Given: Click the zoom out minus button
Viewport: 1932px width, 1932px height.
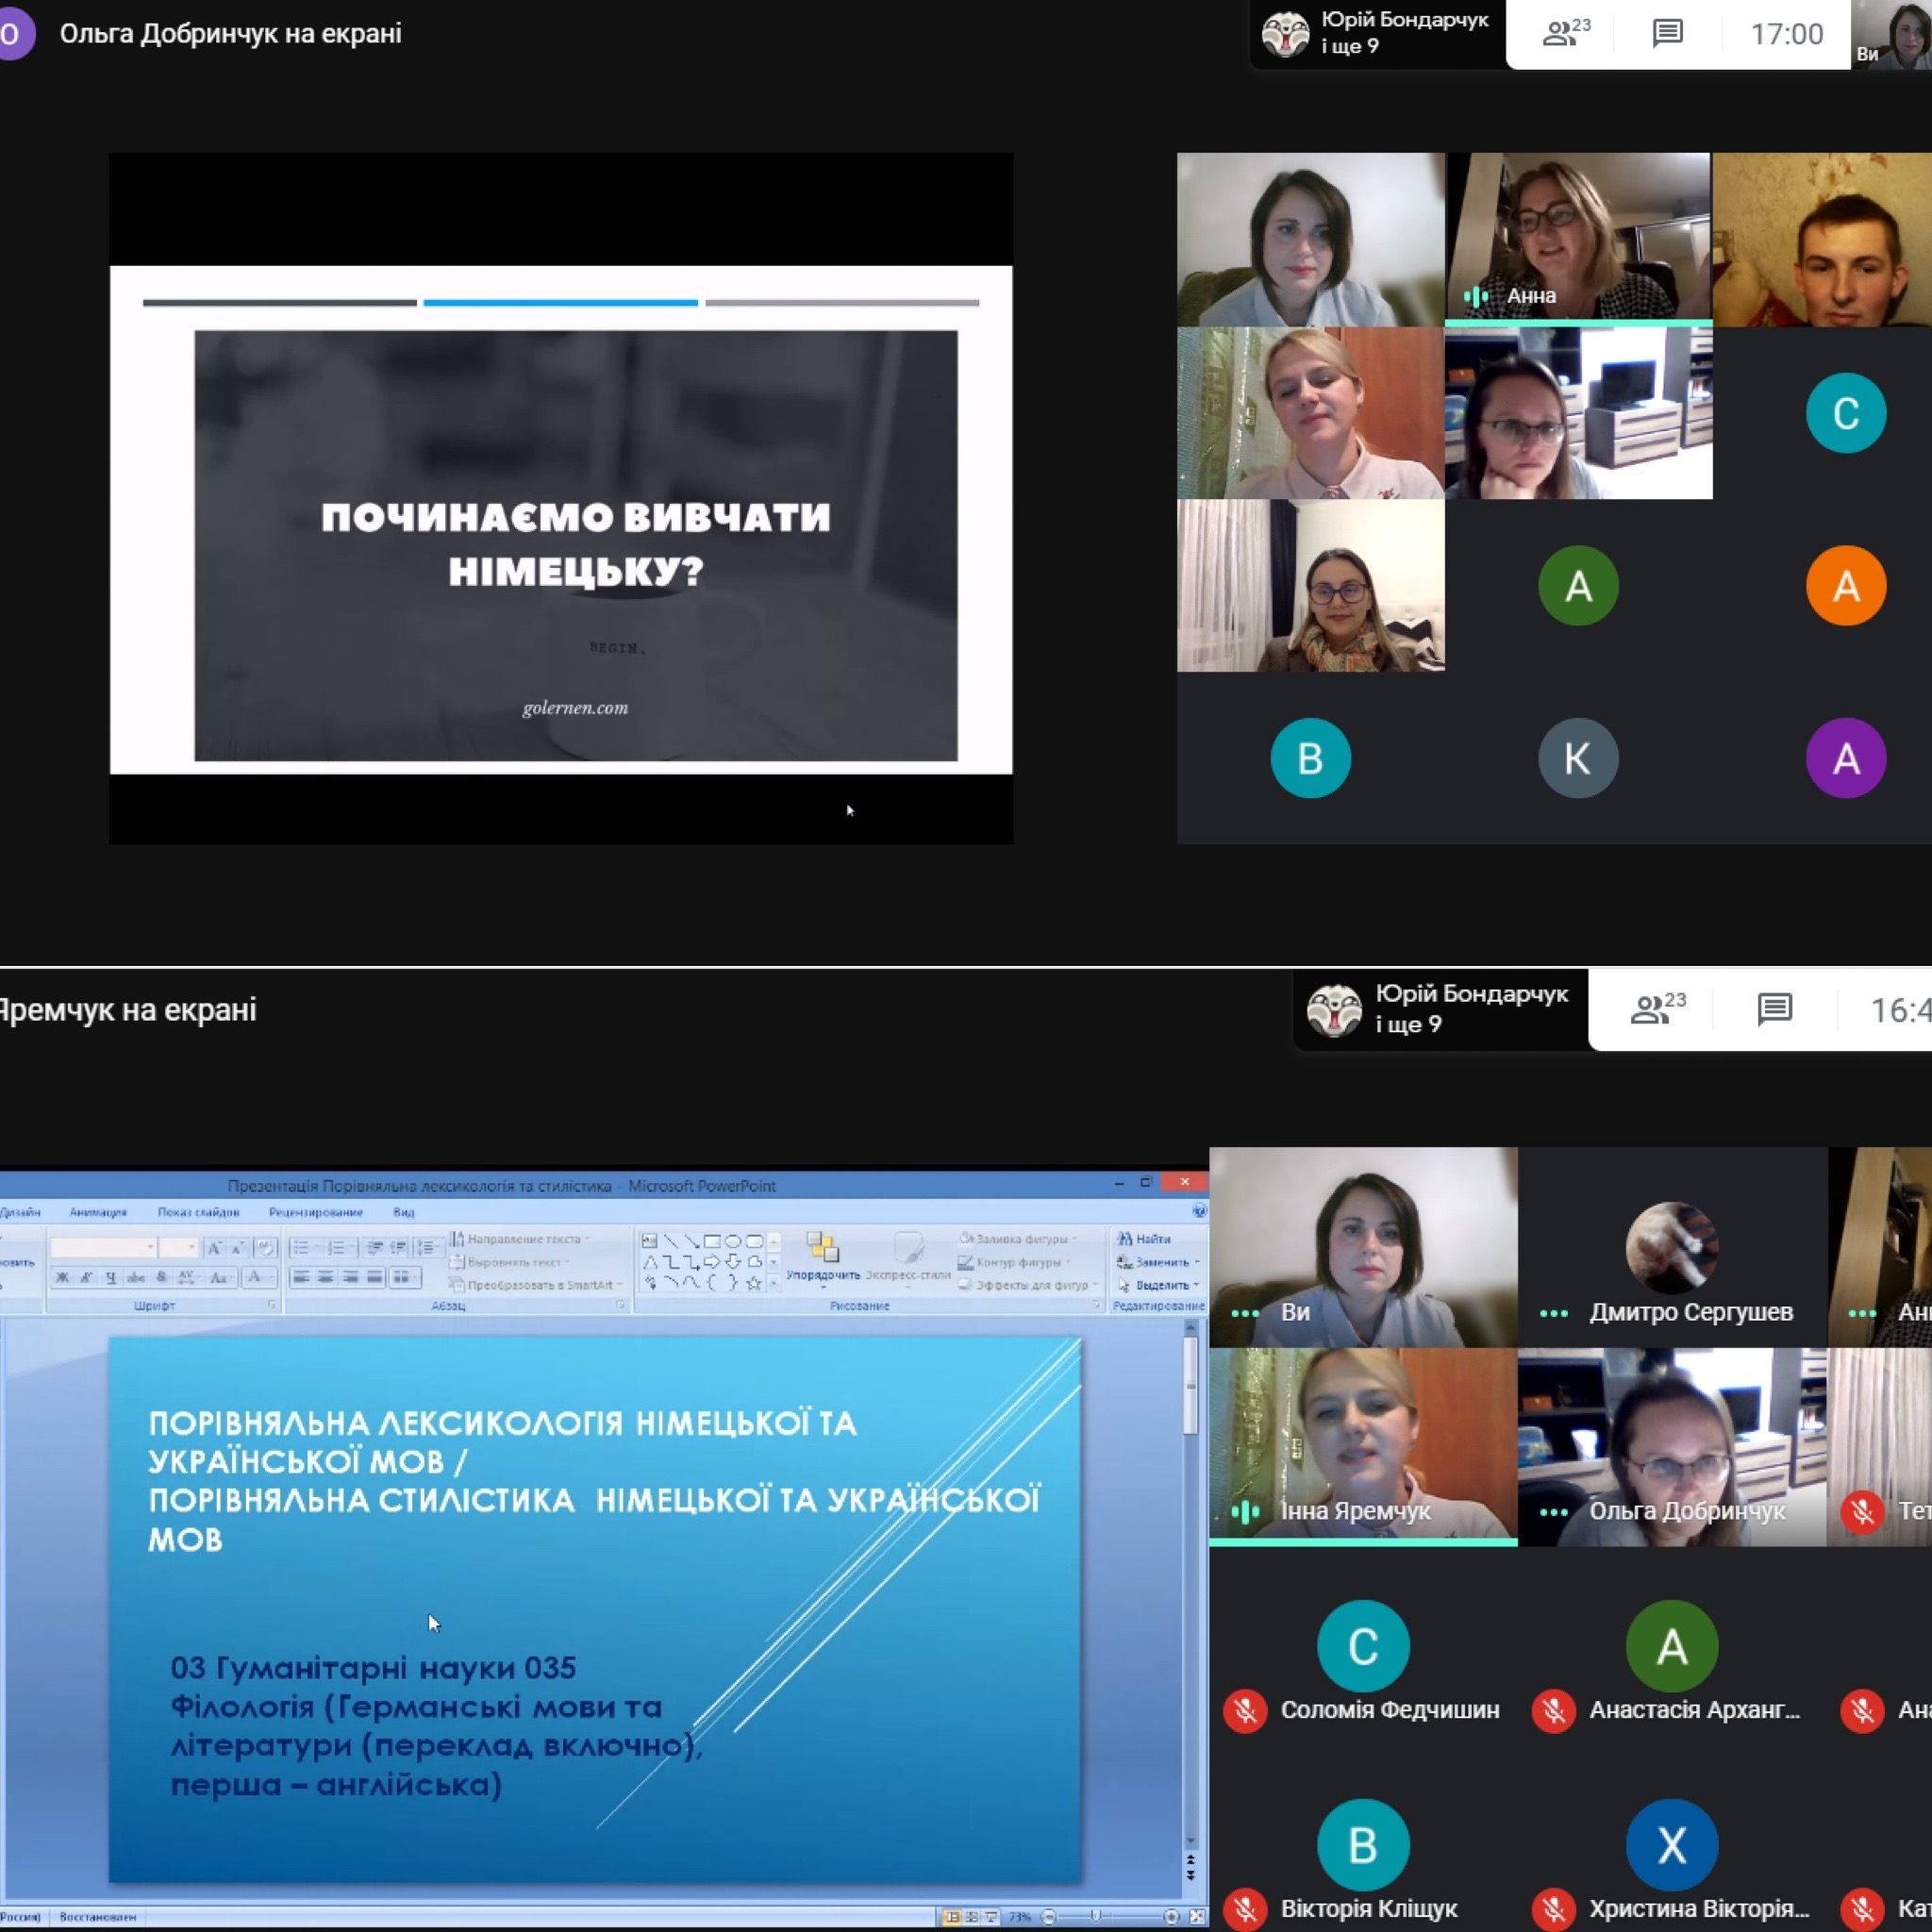Looking at the screenshot, I should click(1049, 1917).
